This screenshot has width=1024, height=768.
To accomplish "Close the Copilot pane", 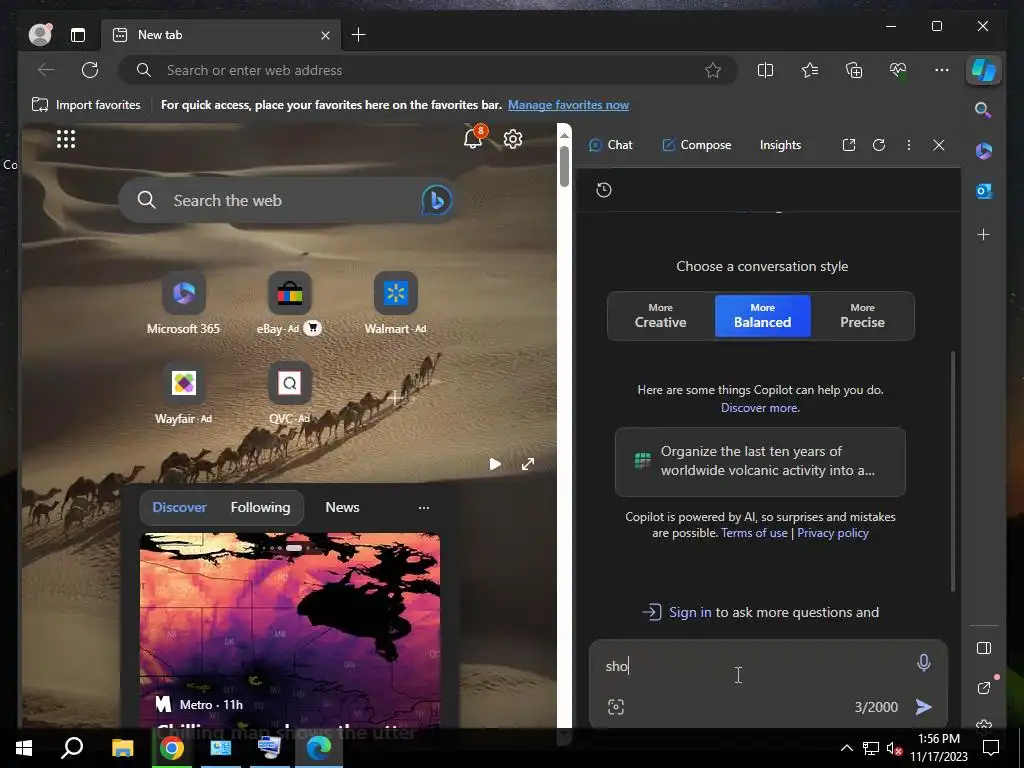I will (x=939, y=145).
